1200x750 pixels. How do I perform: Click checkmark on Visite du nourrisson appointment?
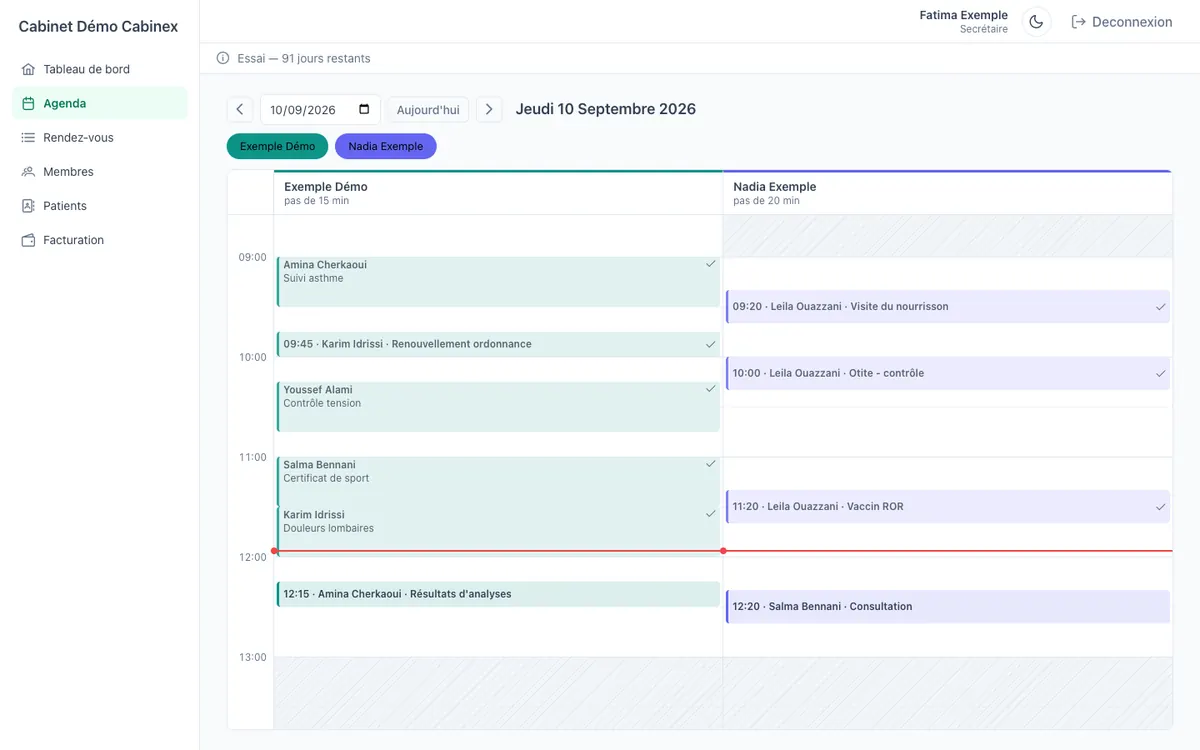(1161, 307)
